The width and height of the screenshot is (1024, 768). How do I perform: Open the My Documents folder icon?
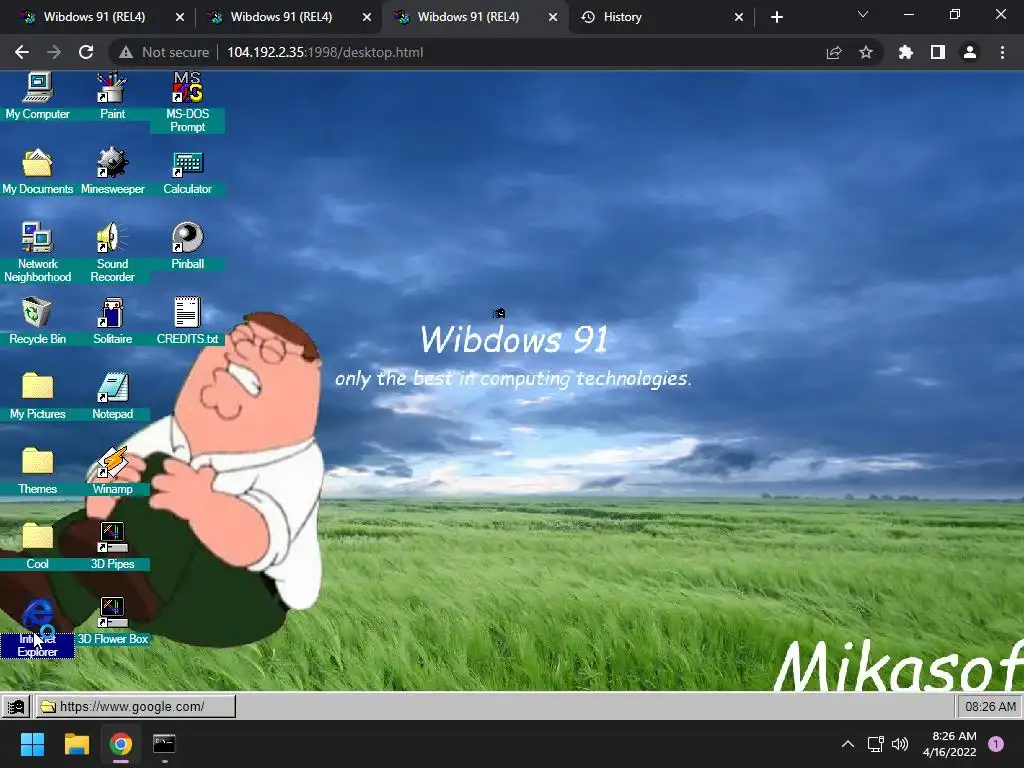click(x=37, y=172)
